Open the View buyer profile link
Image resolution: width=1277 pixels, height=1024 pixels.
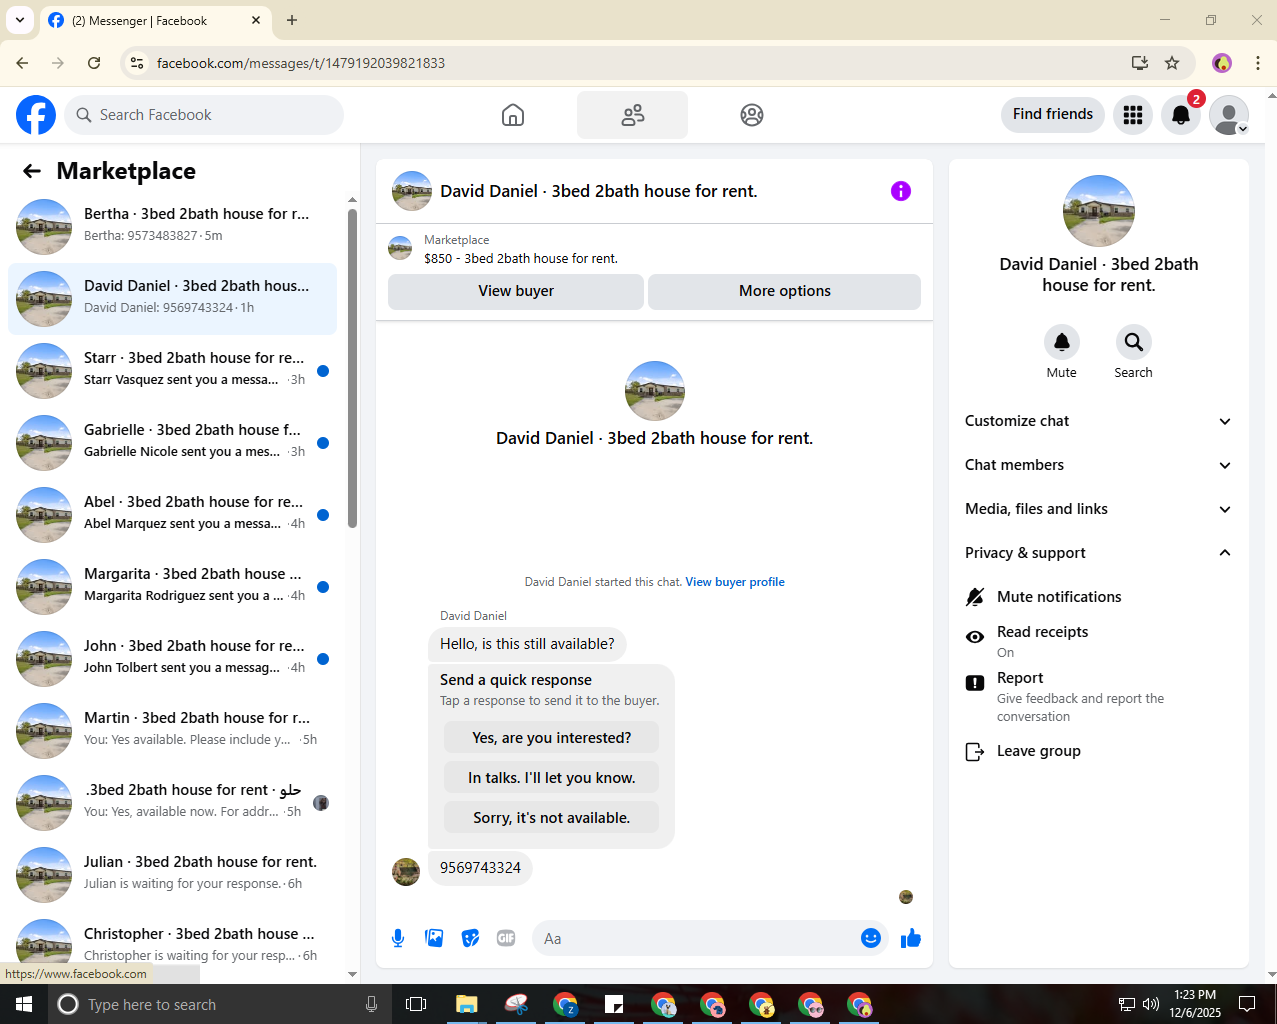point(735,582)
